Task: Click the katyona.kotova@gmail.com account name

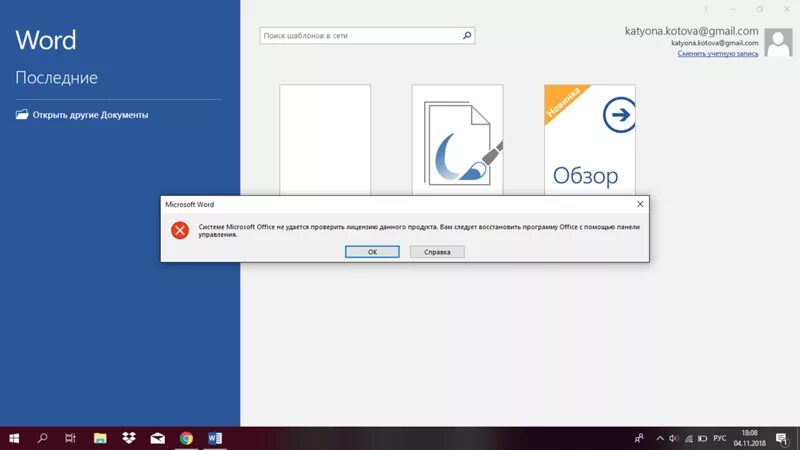Action: 691,31
